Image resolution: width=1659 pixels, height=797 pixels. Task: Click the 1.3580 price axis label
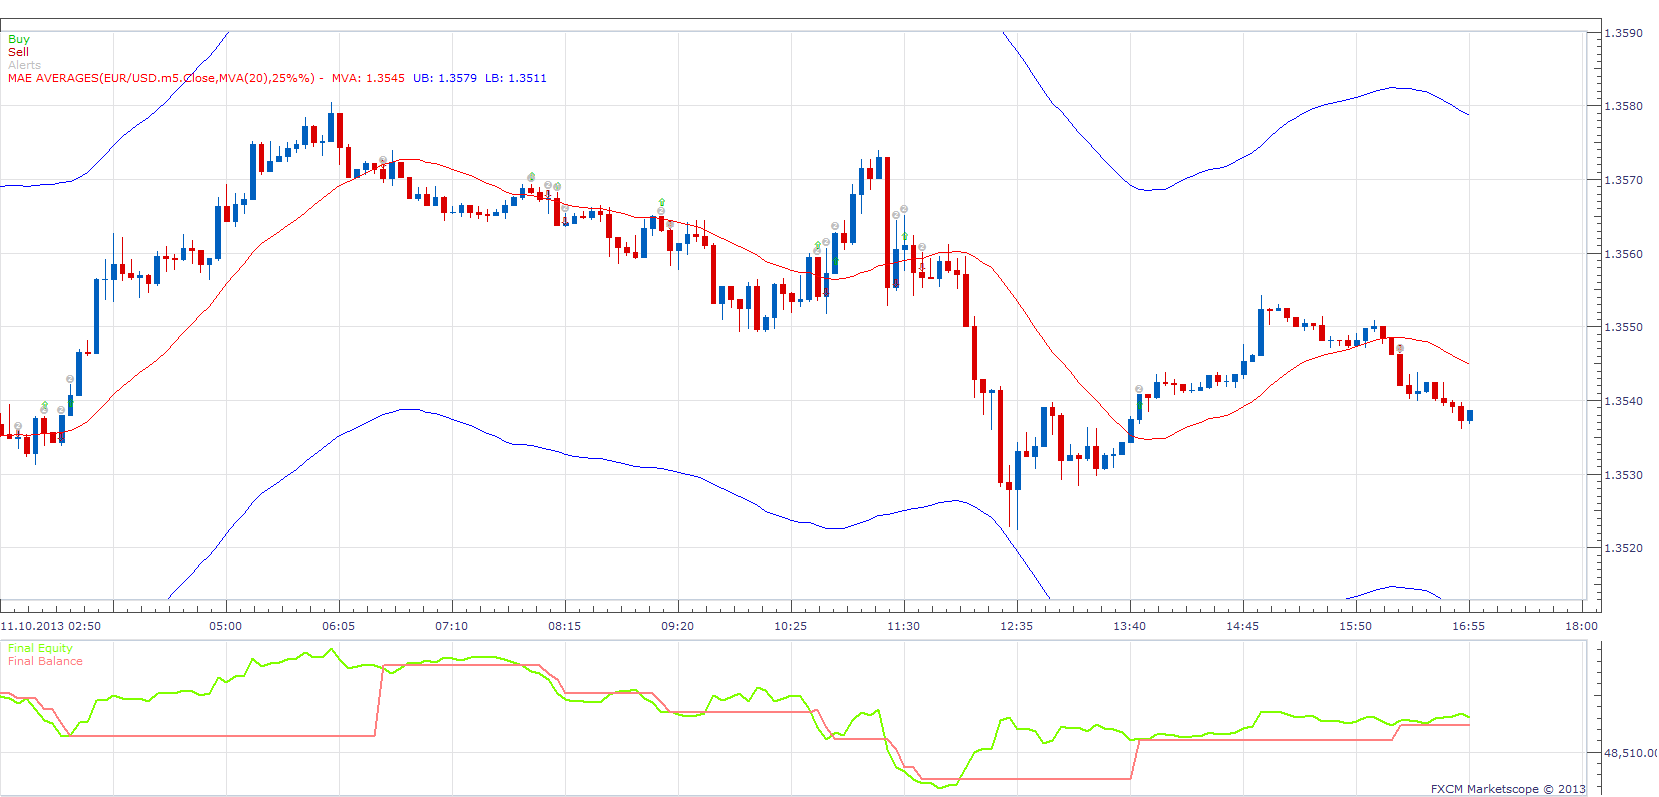pos(1623,106)
